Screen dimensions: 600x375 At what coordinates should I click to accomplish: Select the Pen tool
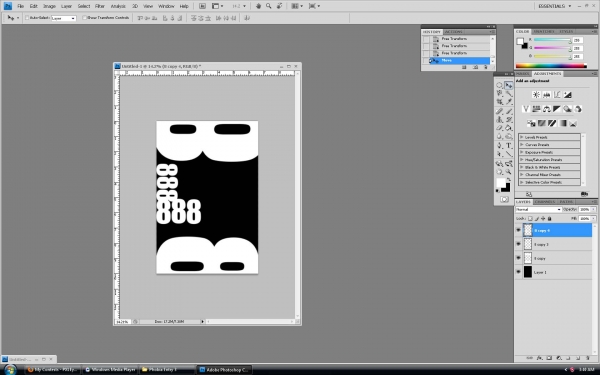pyautogui.click(x=500, y=146)
